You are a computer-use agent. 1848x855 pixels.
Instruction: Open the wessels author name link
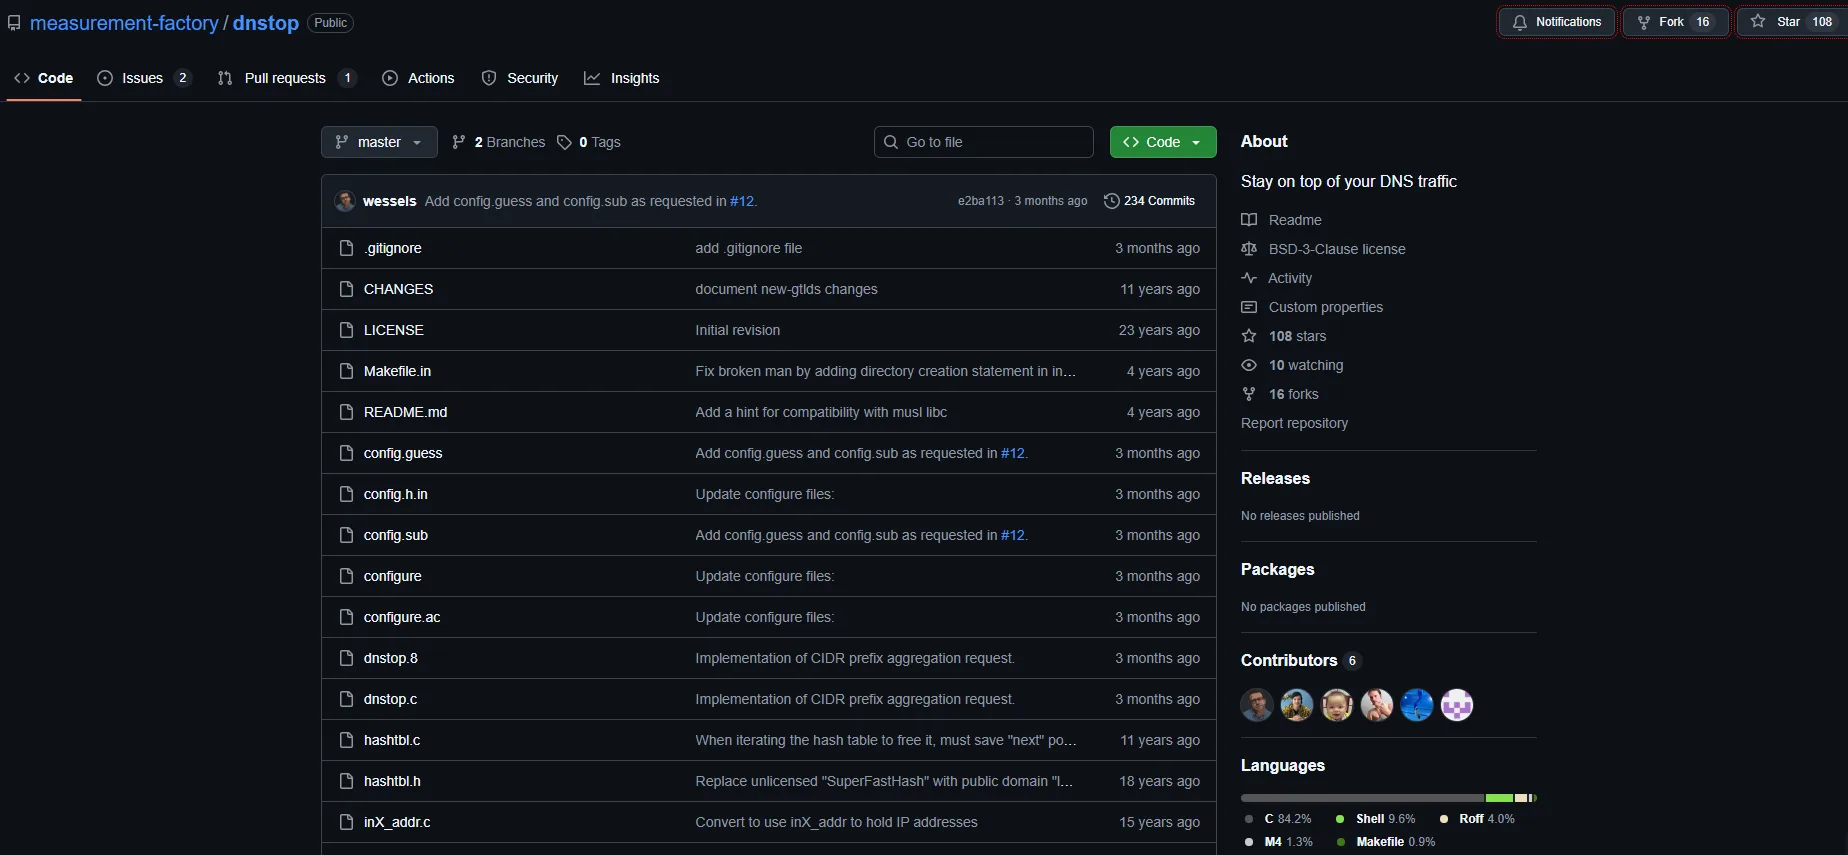pyautogui.click(x=389, y=201)
